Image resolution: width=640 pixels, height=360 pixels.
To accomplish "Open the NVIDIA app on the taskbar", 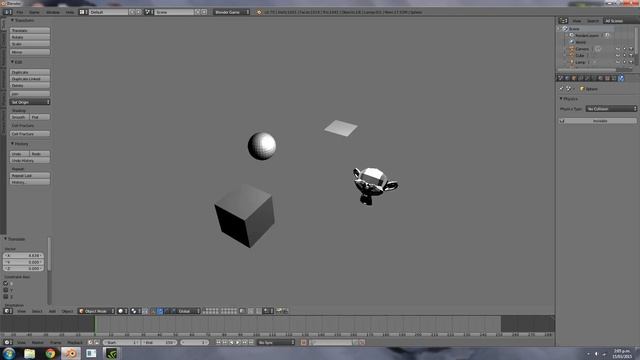I will point(111,353).
